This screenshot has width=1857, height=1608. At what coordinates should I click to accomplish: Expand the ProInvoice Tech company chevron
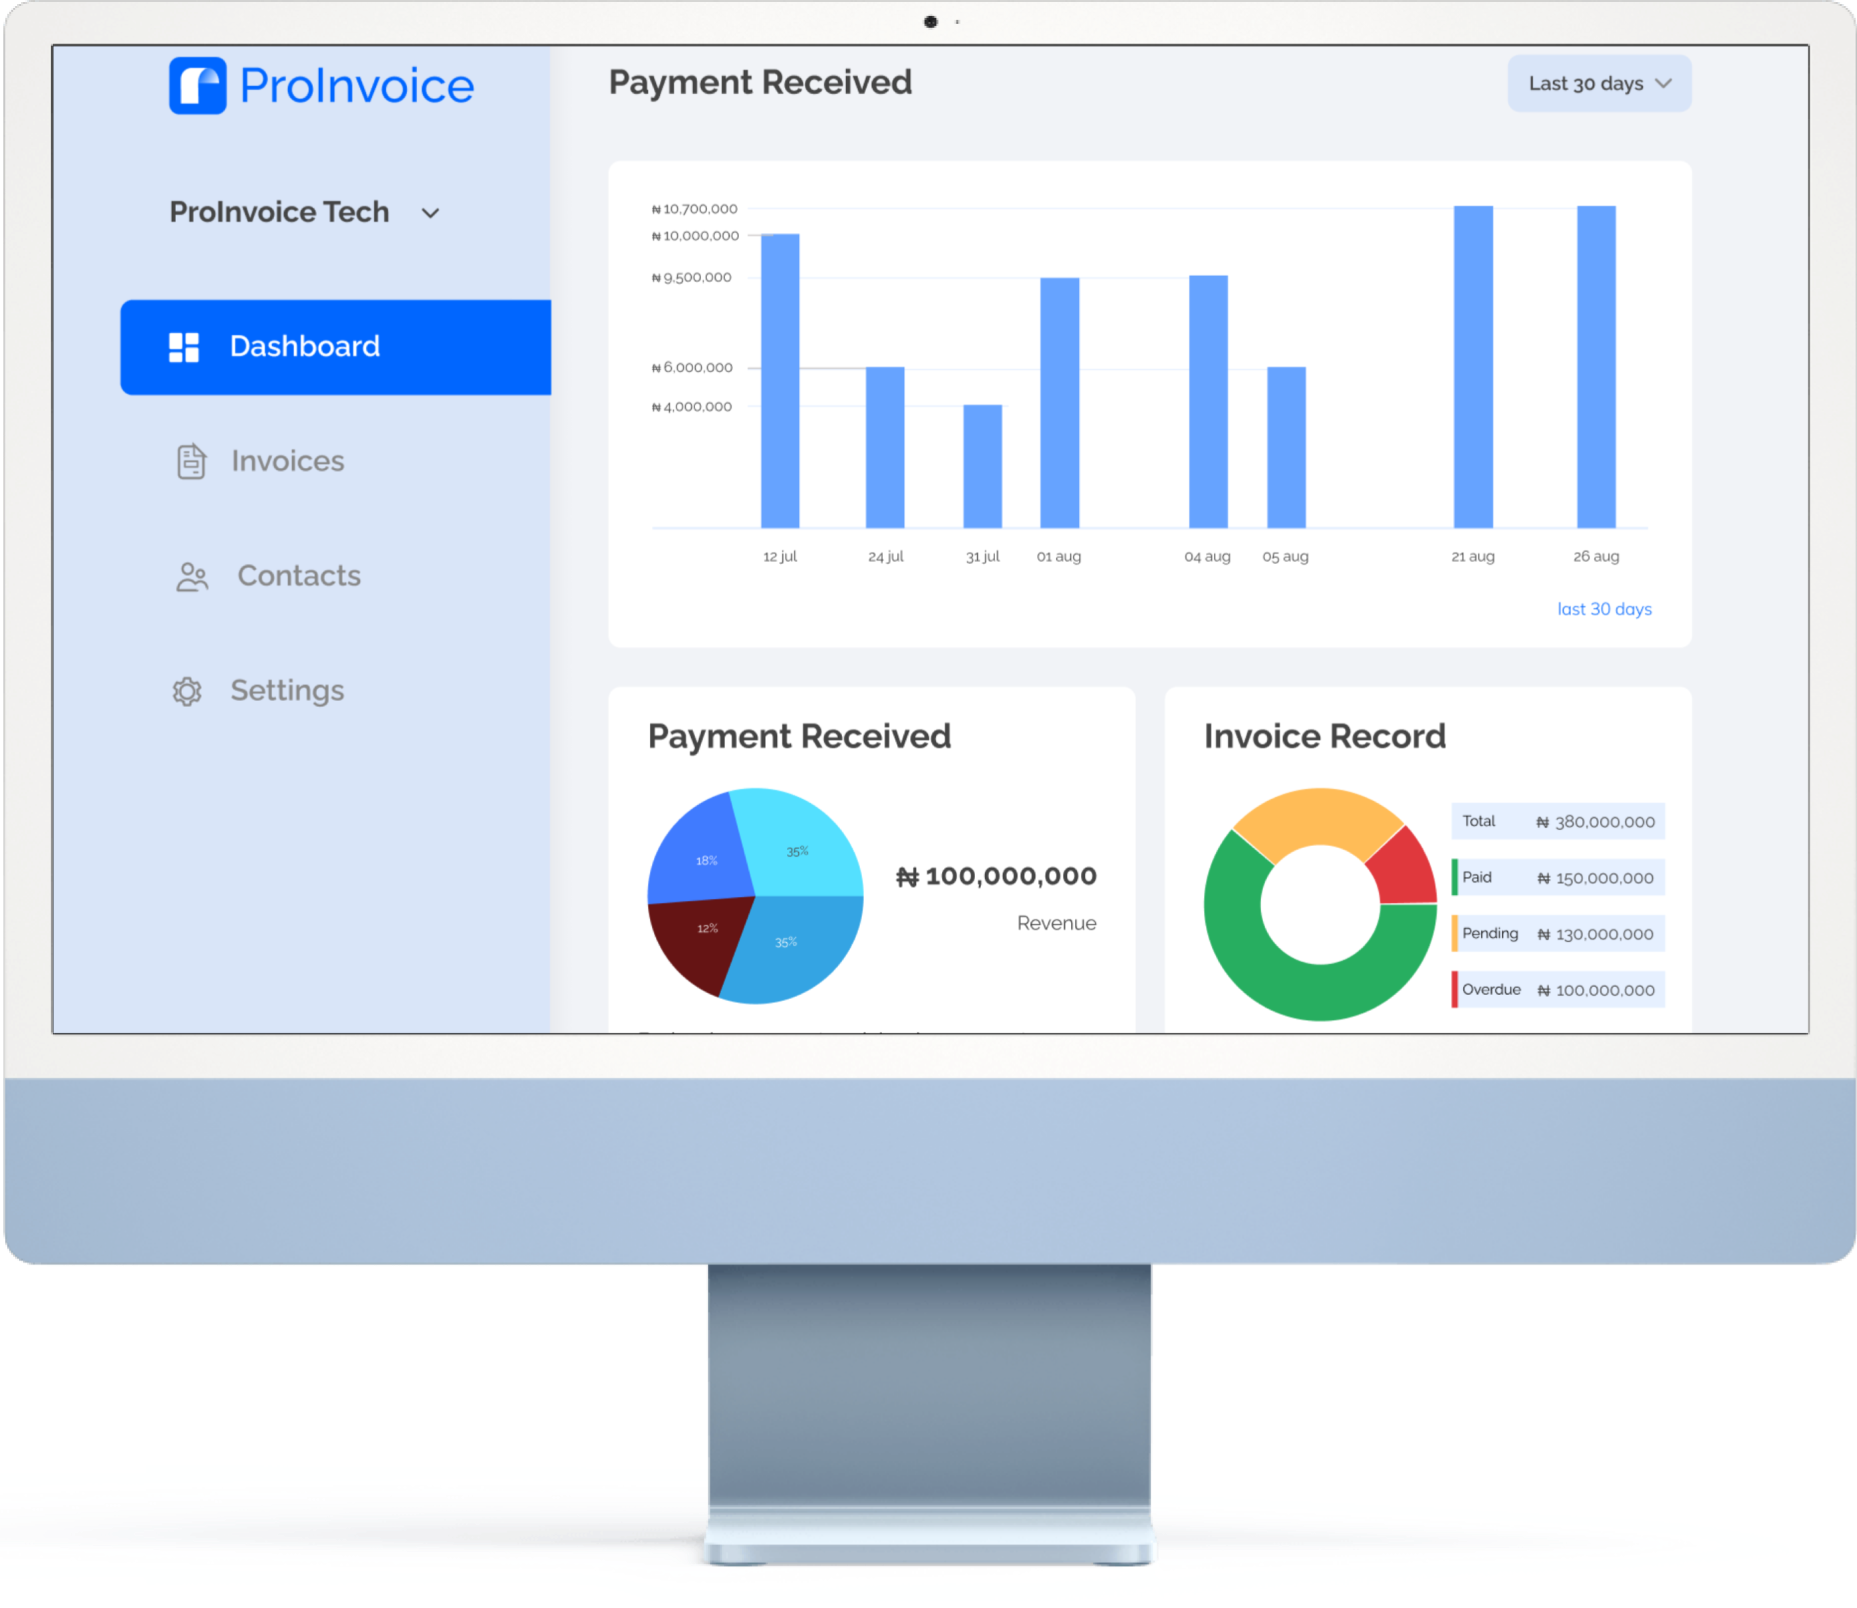430,213
